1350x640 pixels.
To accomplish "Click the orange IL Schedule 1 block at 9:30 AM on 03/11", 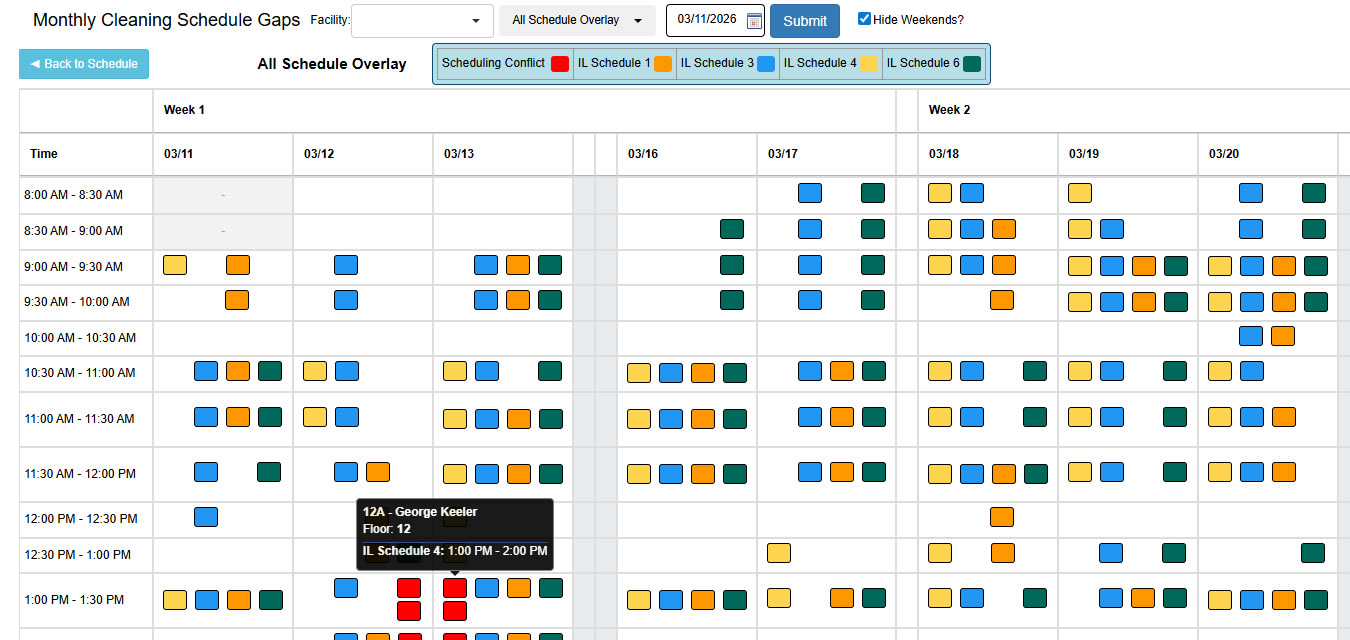I will point(238,301).
